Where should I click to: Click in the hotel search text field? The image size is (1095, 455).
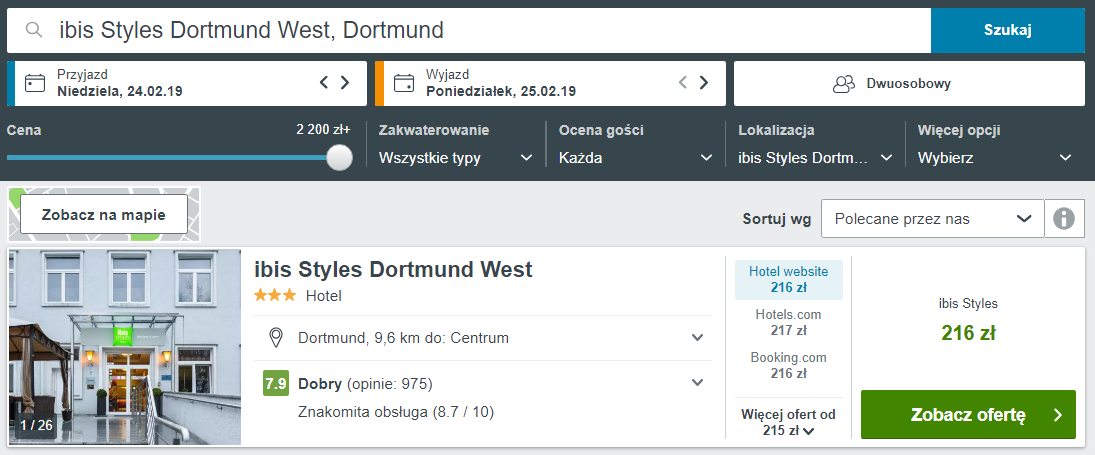[469, 30]
